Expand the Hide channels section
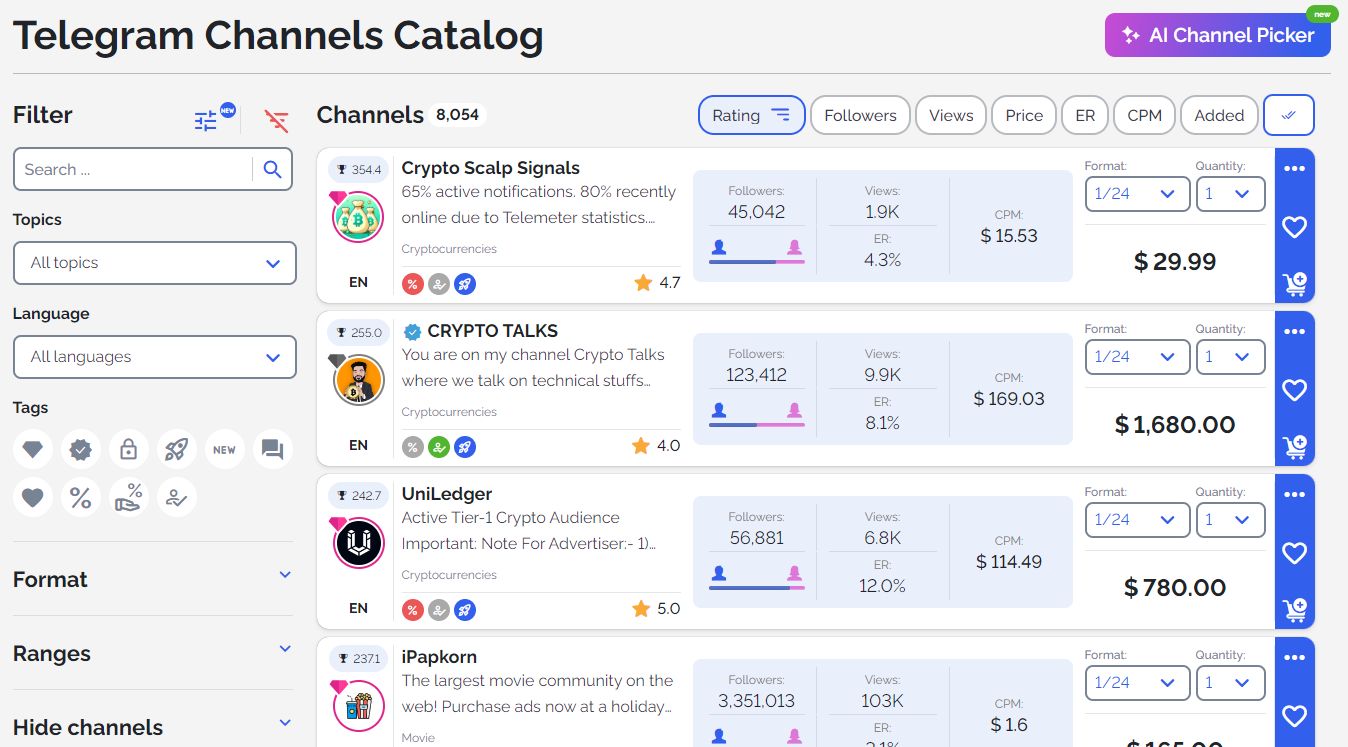 (x=153, y=727)
